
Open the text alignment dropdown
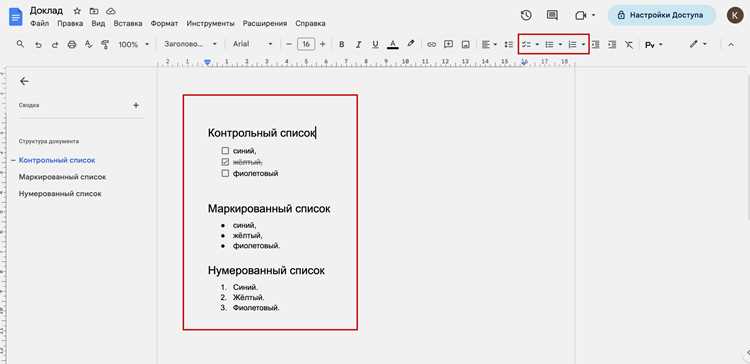tap(489, 44)
